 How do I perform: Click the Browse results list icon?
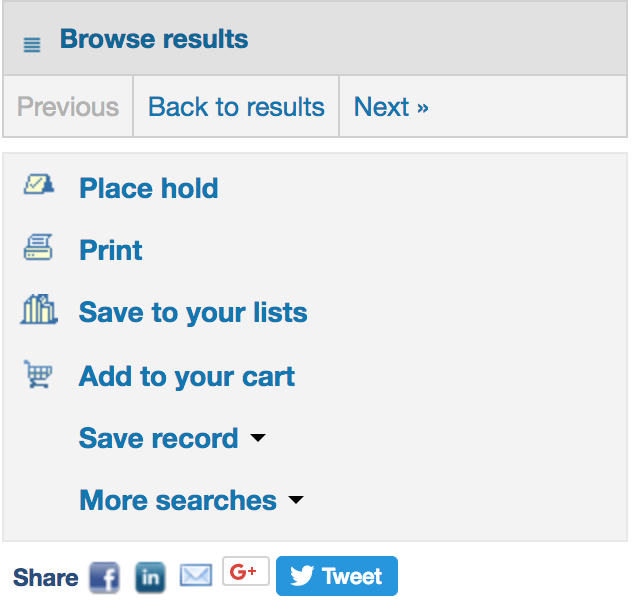tap(32, 45)
